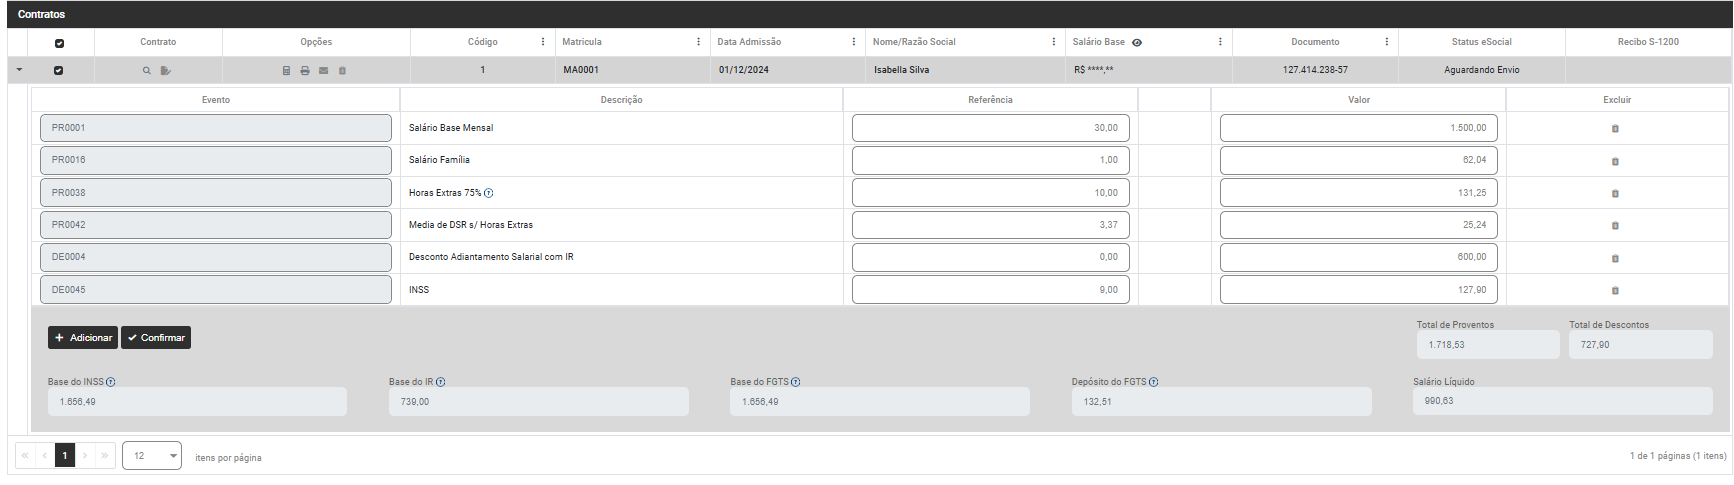1734x485 pixels.
Task: Go to the last page of results
Action: [x=105, y=456]
